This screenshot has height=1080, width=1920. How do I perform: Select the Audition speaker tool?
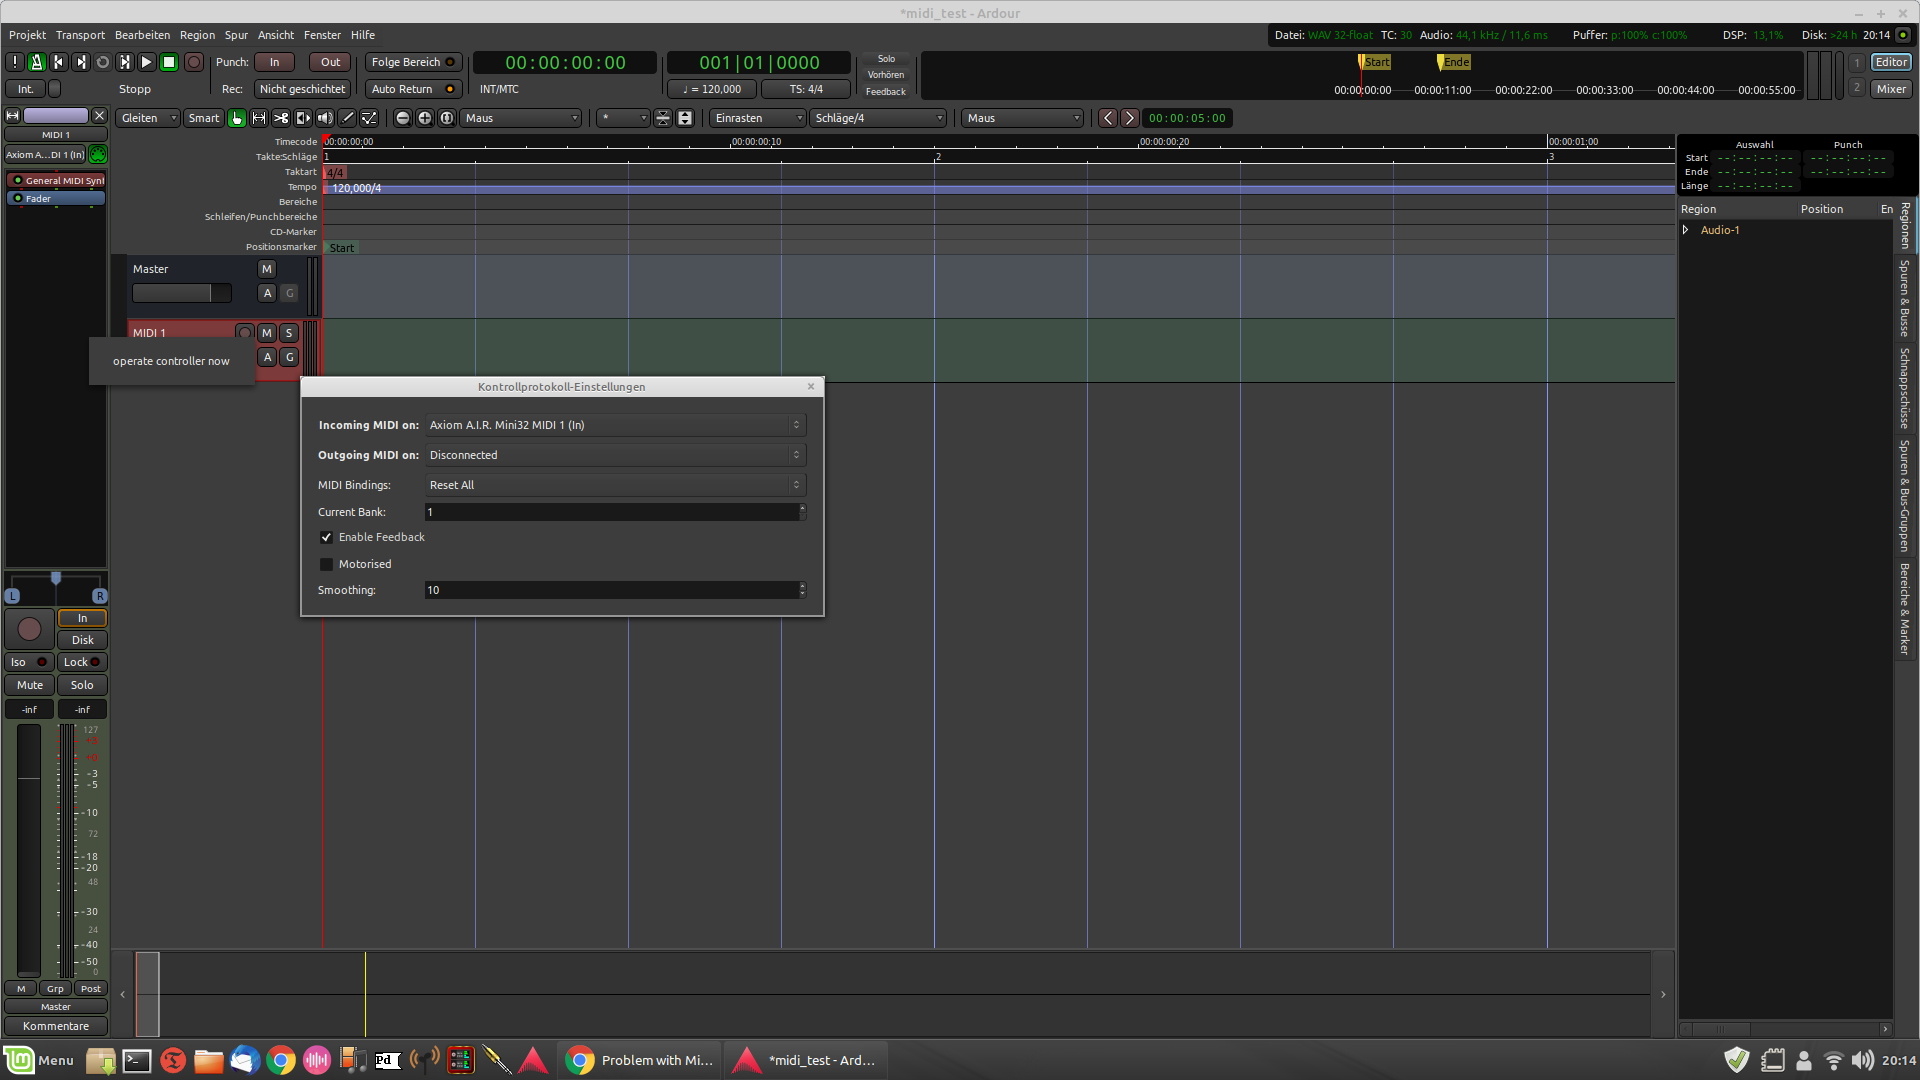pos(325,118)
